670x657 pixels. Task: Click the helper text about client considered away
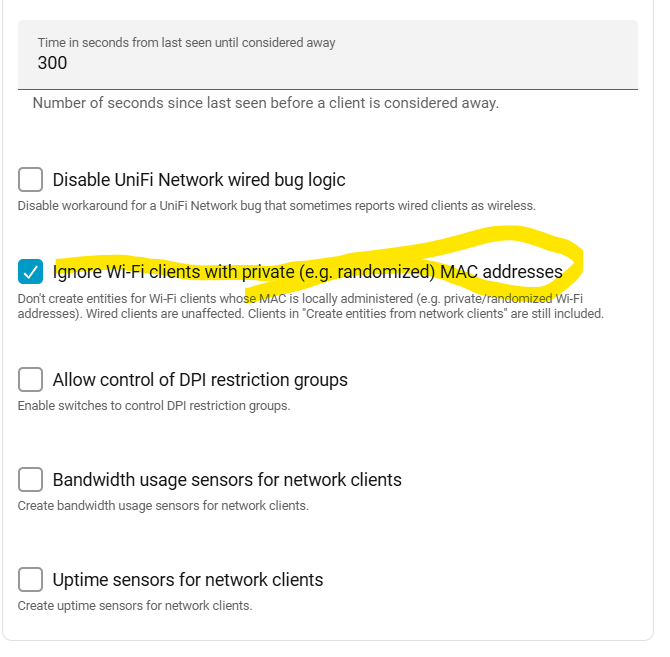click(266, 103)
